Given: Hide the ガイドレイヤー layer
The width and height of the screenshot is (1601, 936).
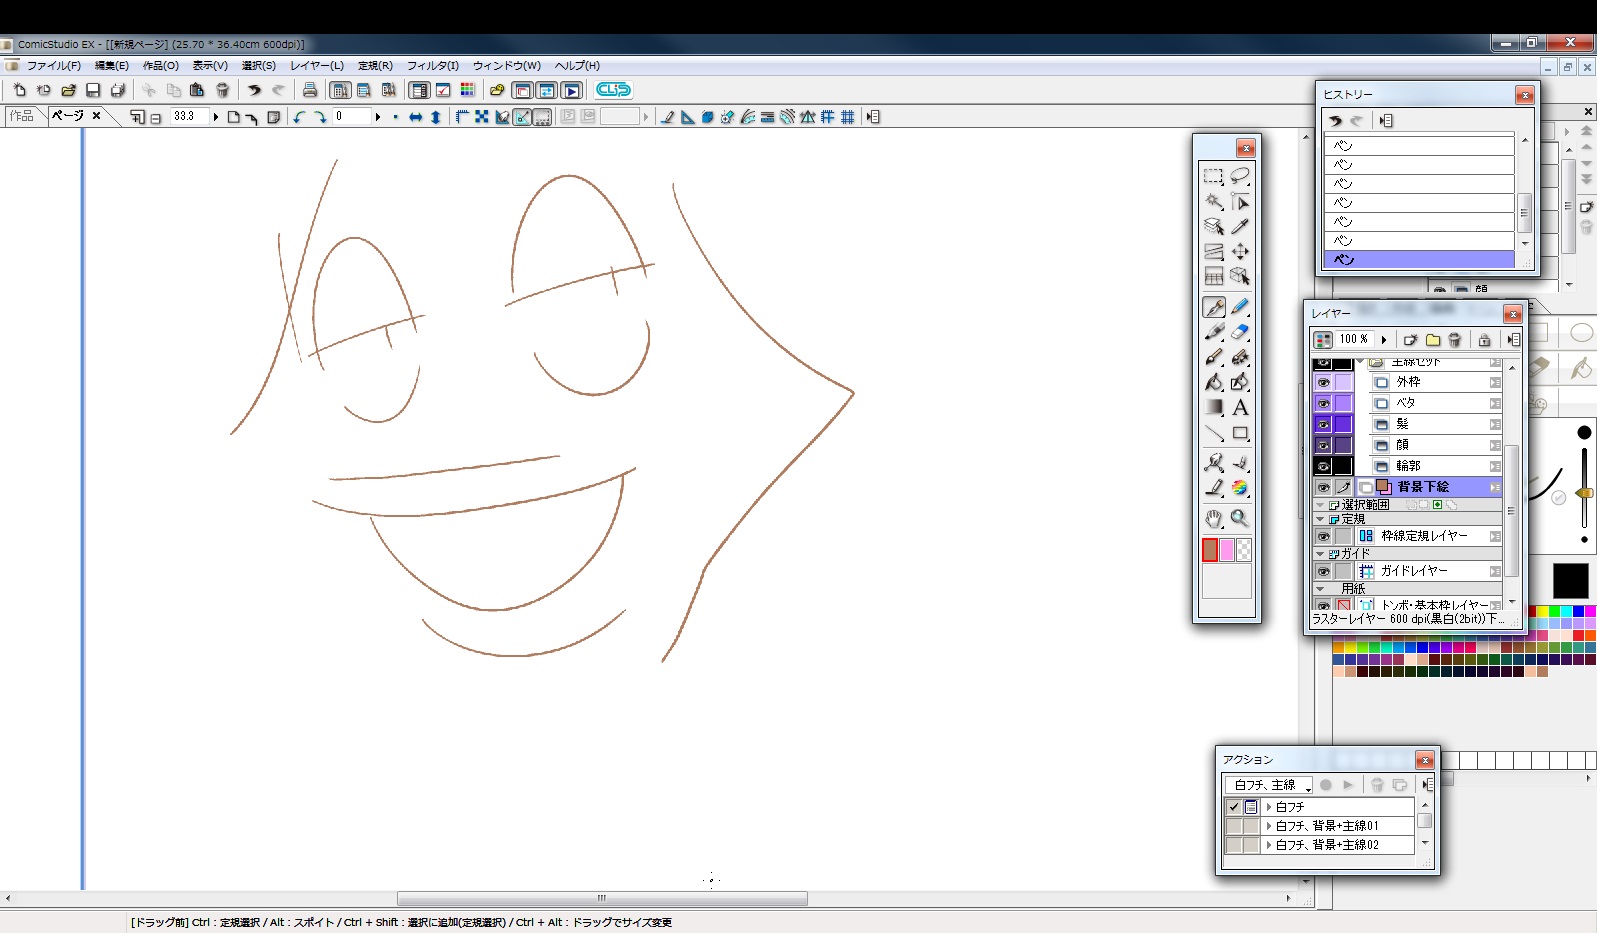Looking at the screenshot, I should coord(1323,571).
